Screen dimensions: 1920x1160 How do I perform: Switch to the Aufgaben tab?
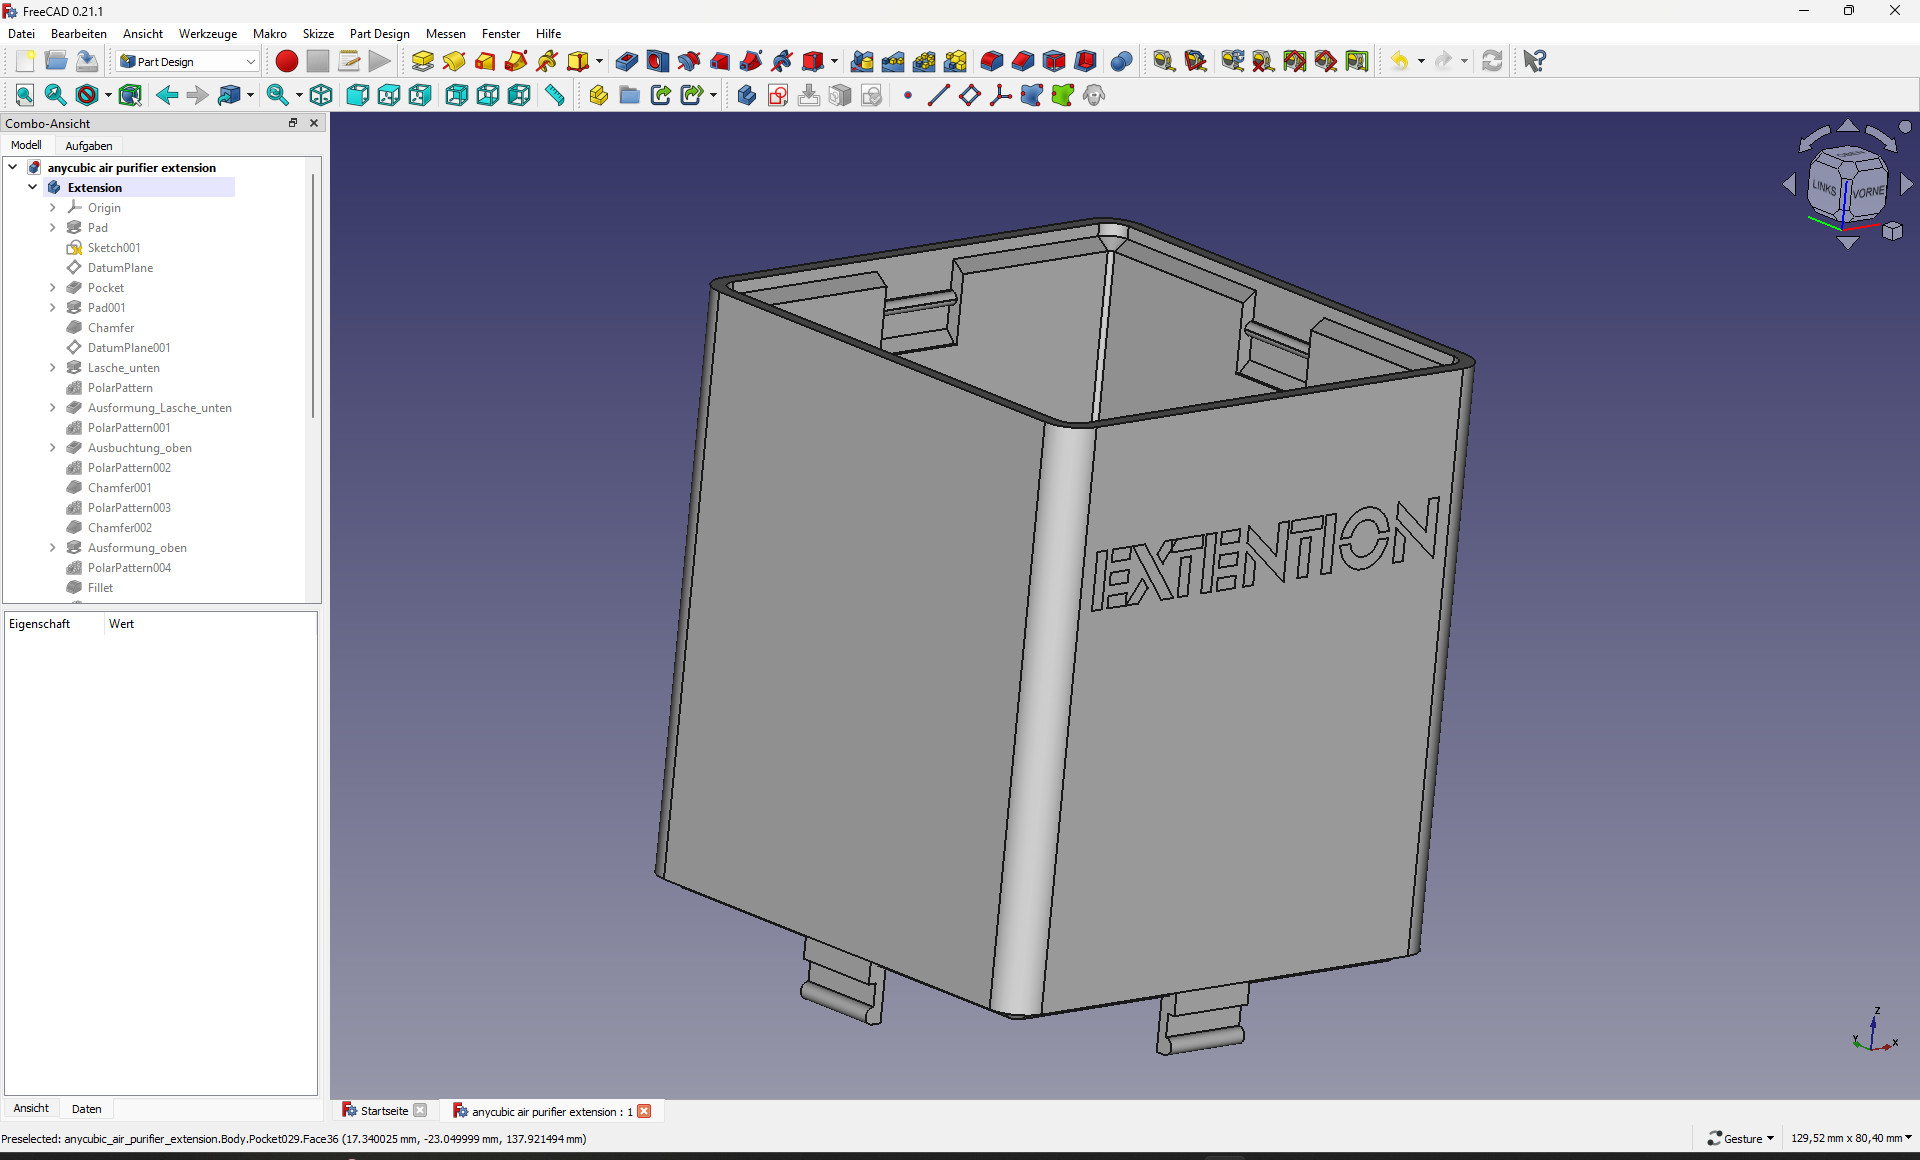(x=88, y=145)
